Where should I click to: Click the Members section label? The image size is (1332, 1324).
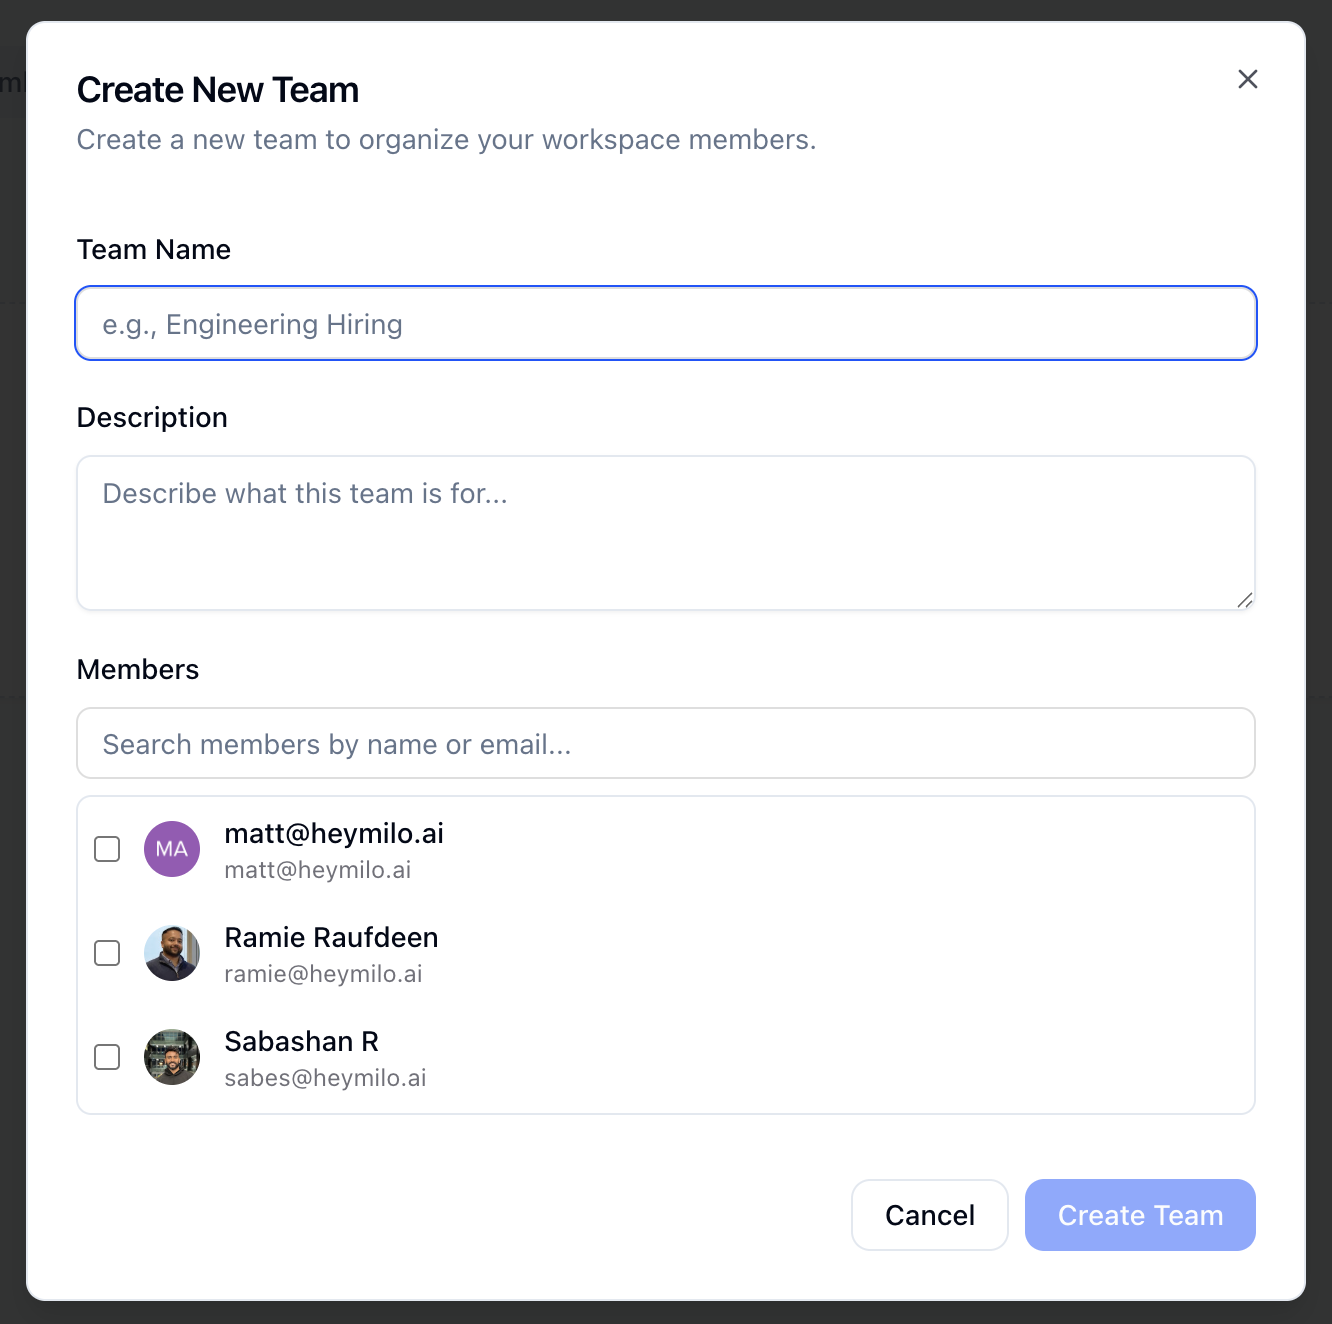pyautogui.click(x=138, y=669)
